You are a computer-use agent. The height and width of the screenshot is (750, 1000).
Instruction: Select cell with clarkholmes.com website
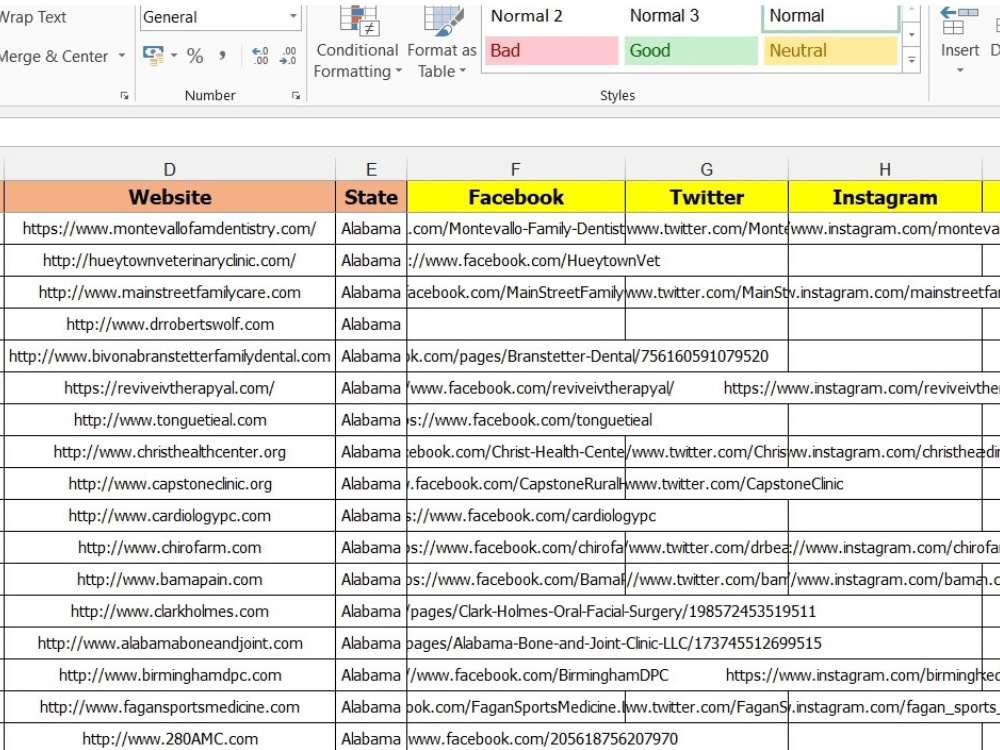tap(170, 611)
